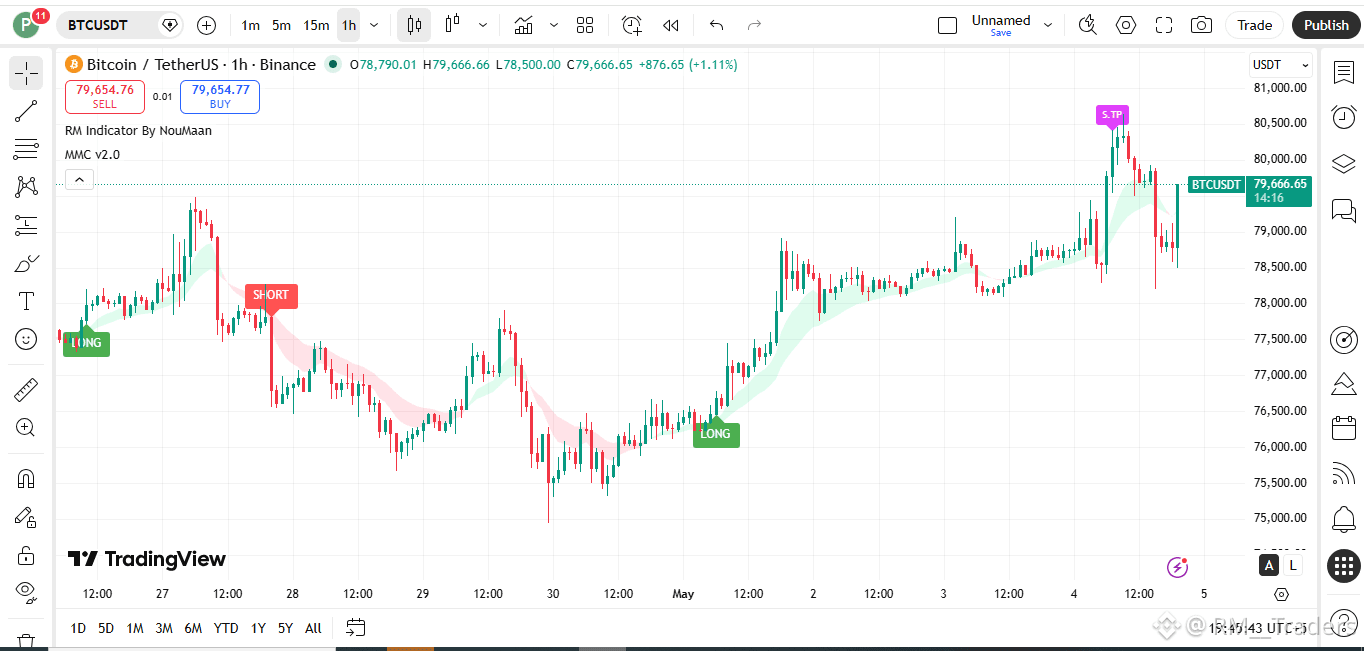Select the ruler measure tool
Viewport: 1364px width, 651px height.
(26, 389)
